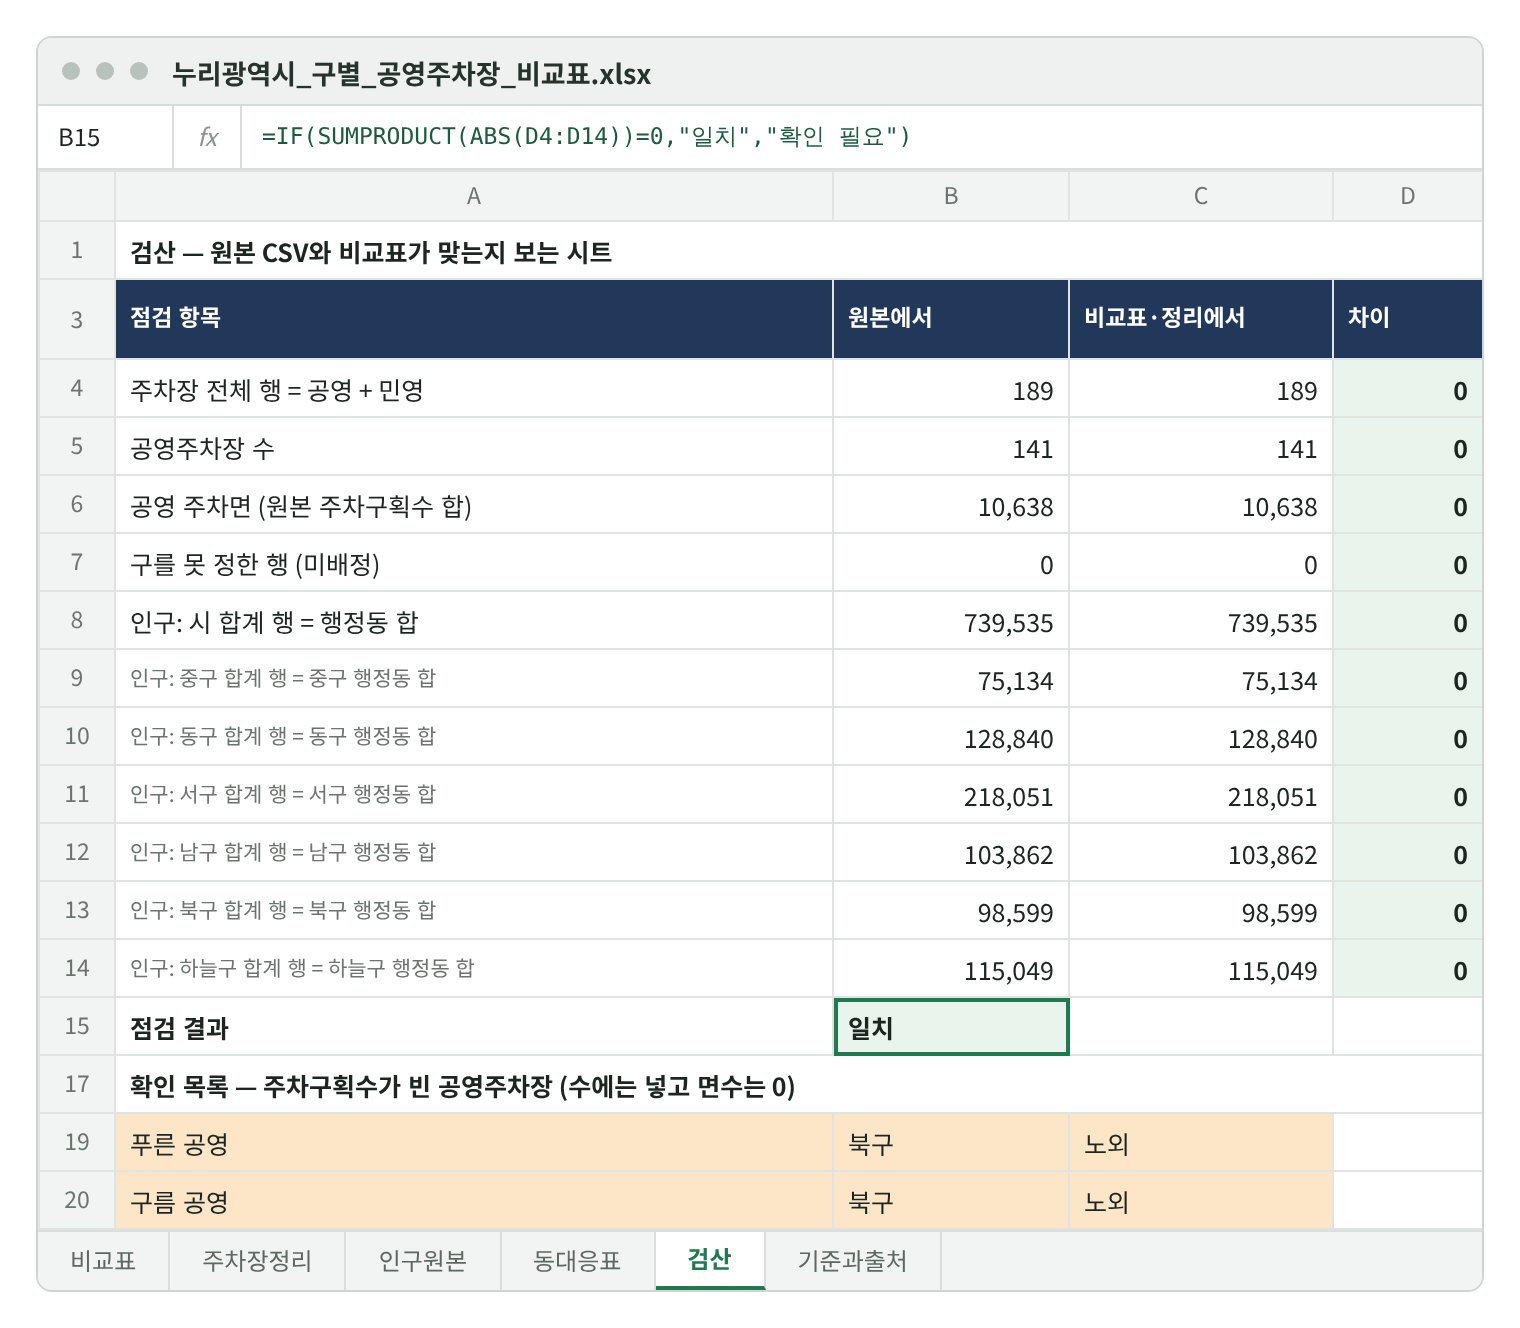
Task: Select row 20 header
Action: 77,1200
